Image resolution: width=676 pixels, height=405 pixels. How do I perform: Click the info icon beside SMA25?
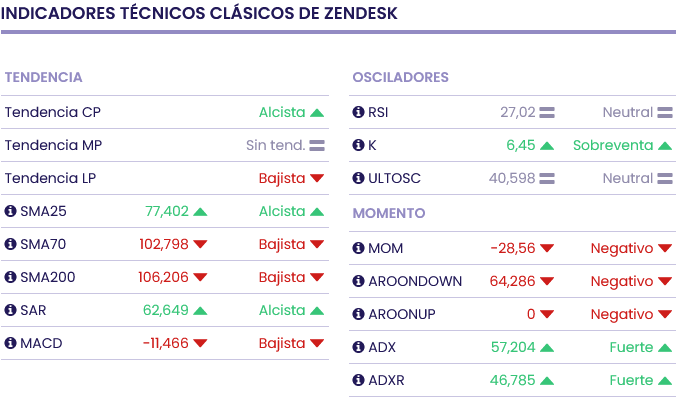pos(11,212)
